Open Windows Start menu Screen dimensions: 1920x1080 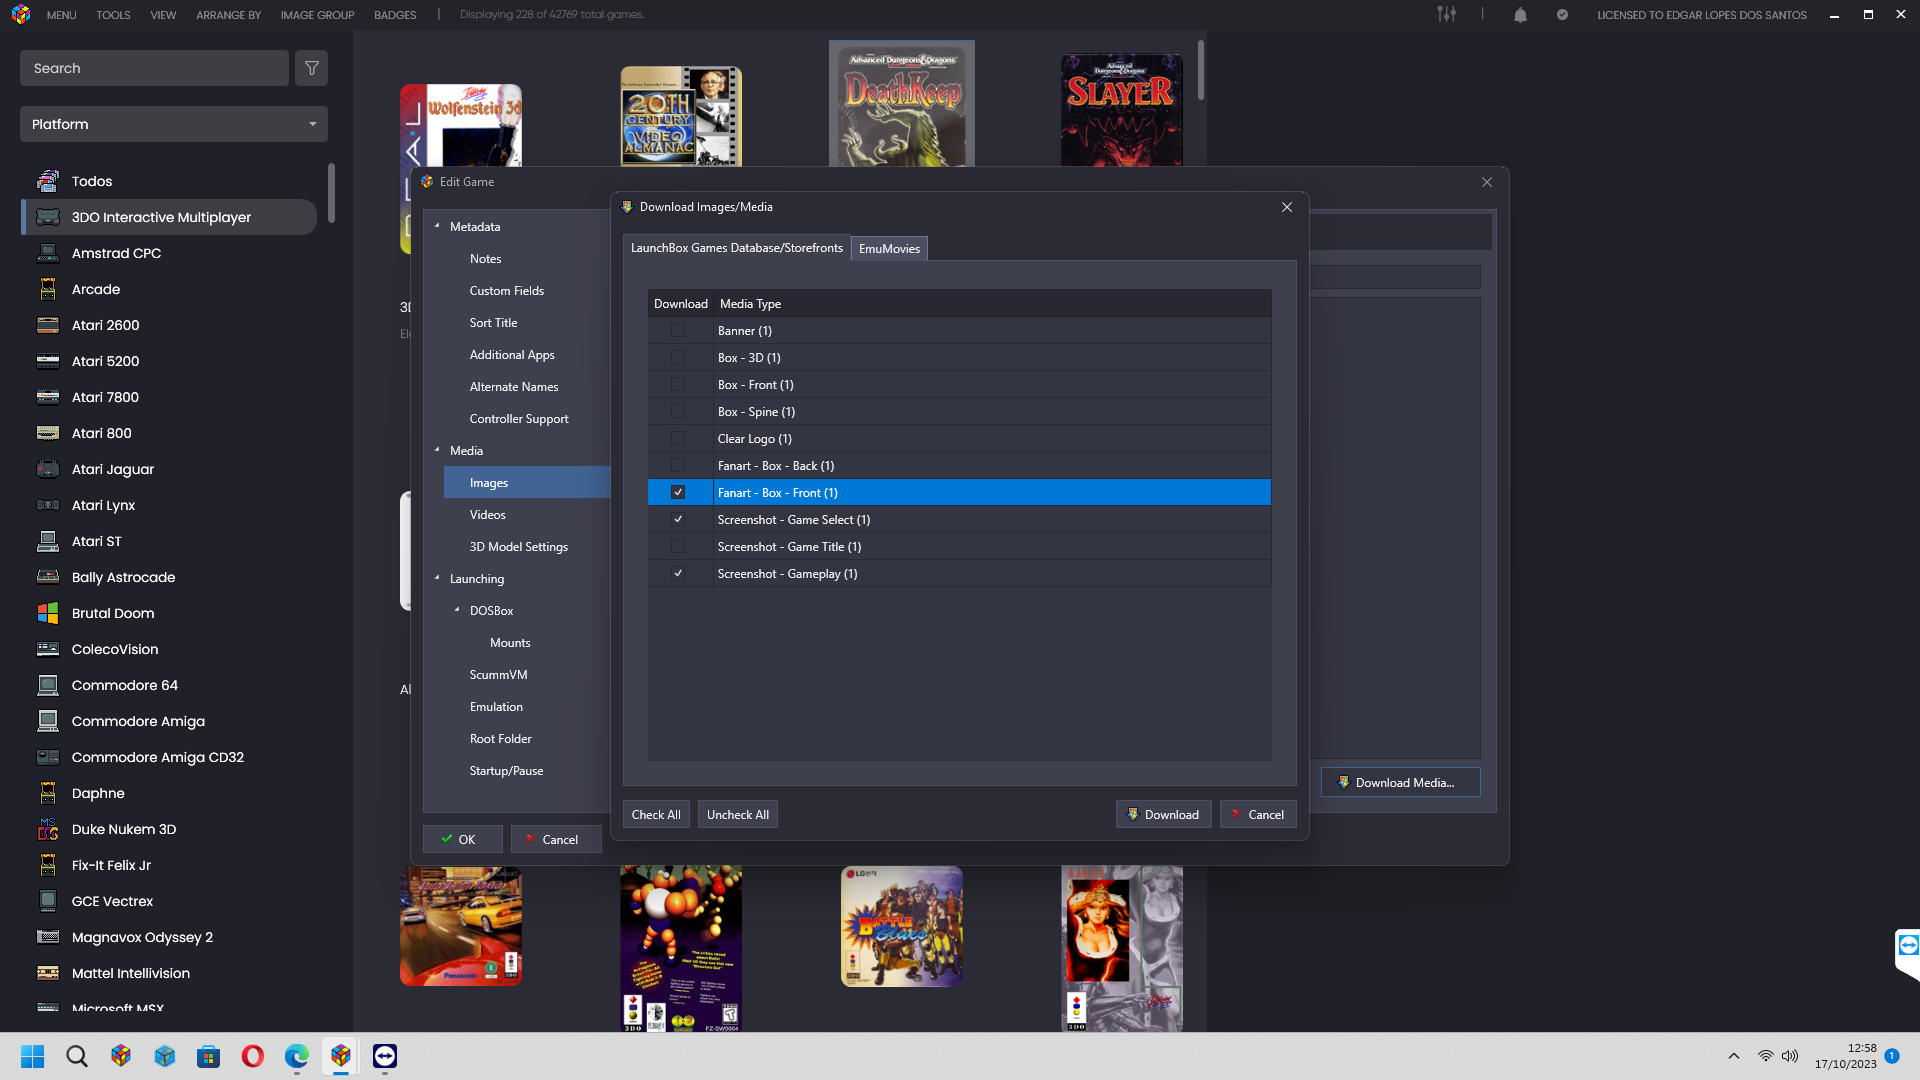[x=32, y=1056]
